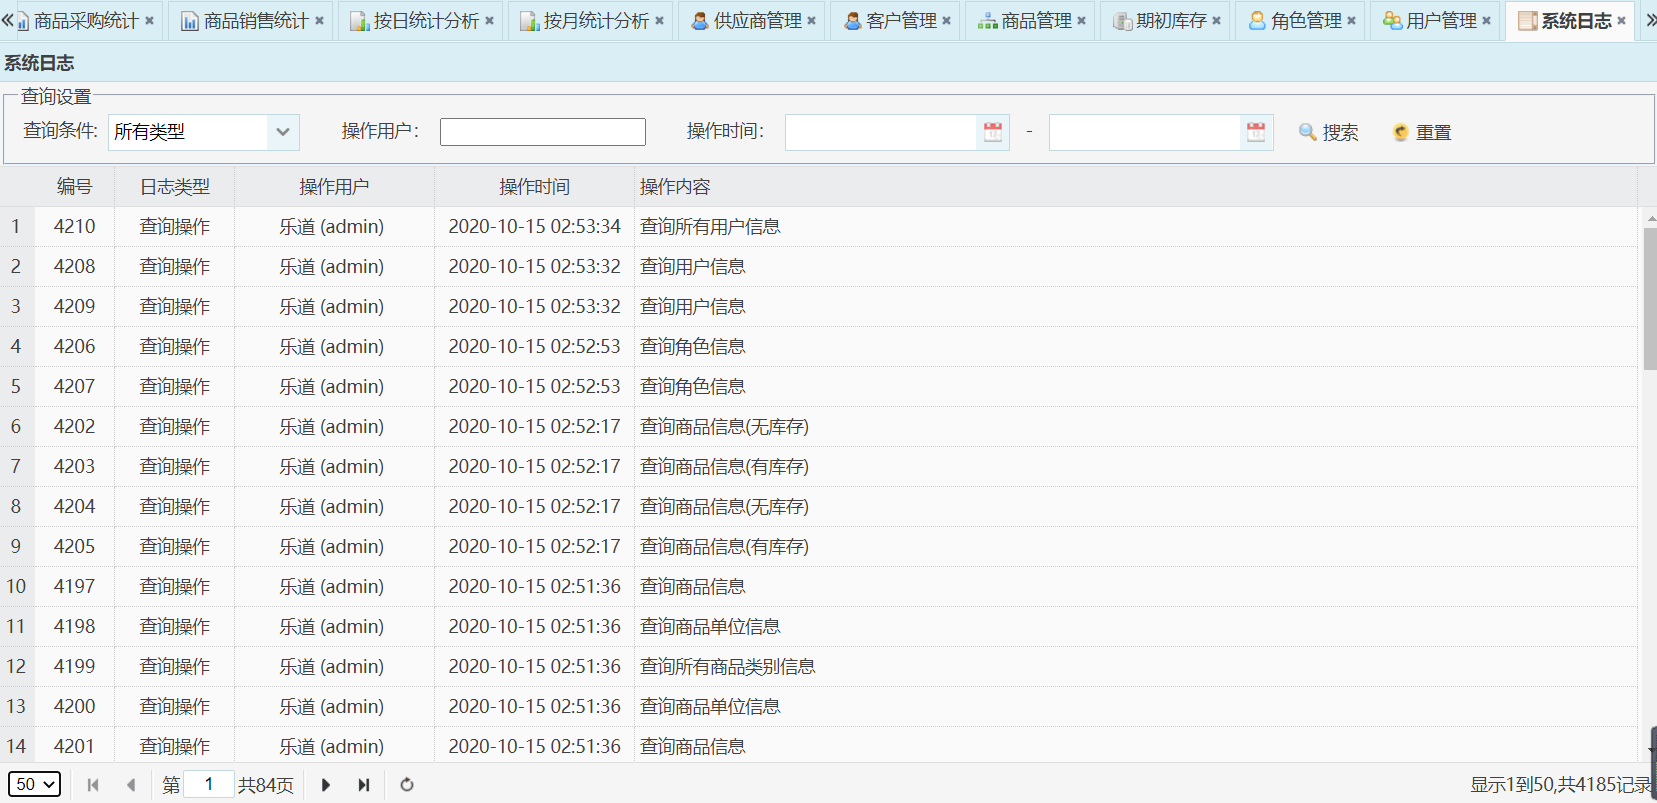Select the row 查询所有用户信息
Image resolution: width=1657 pixels, height=803 pixels.
(x=818, y=227)
